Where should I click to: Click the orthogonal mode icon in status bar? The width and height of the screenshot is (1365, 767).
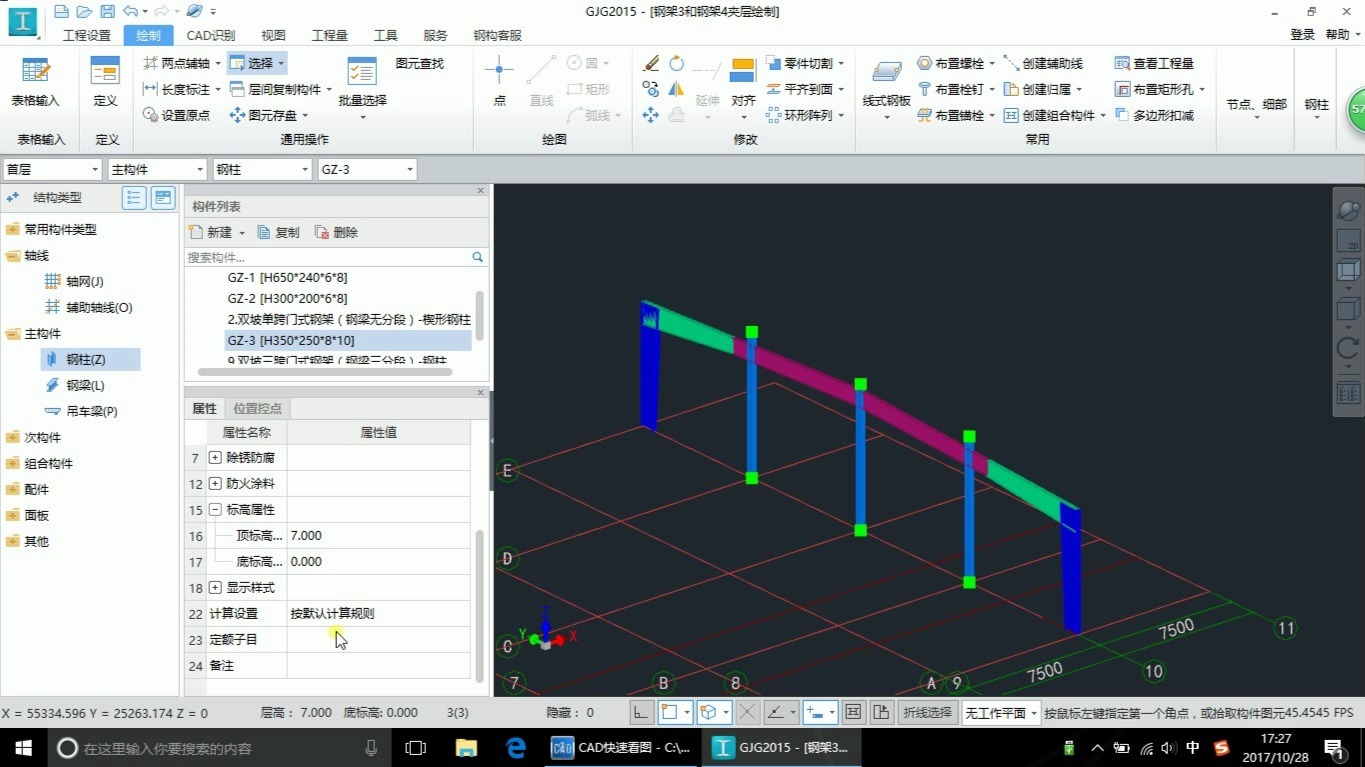pos(641,712)
